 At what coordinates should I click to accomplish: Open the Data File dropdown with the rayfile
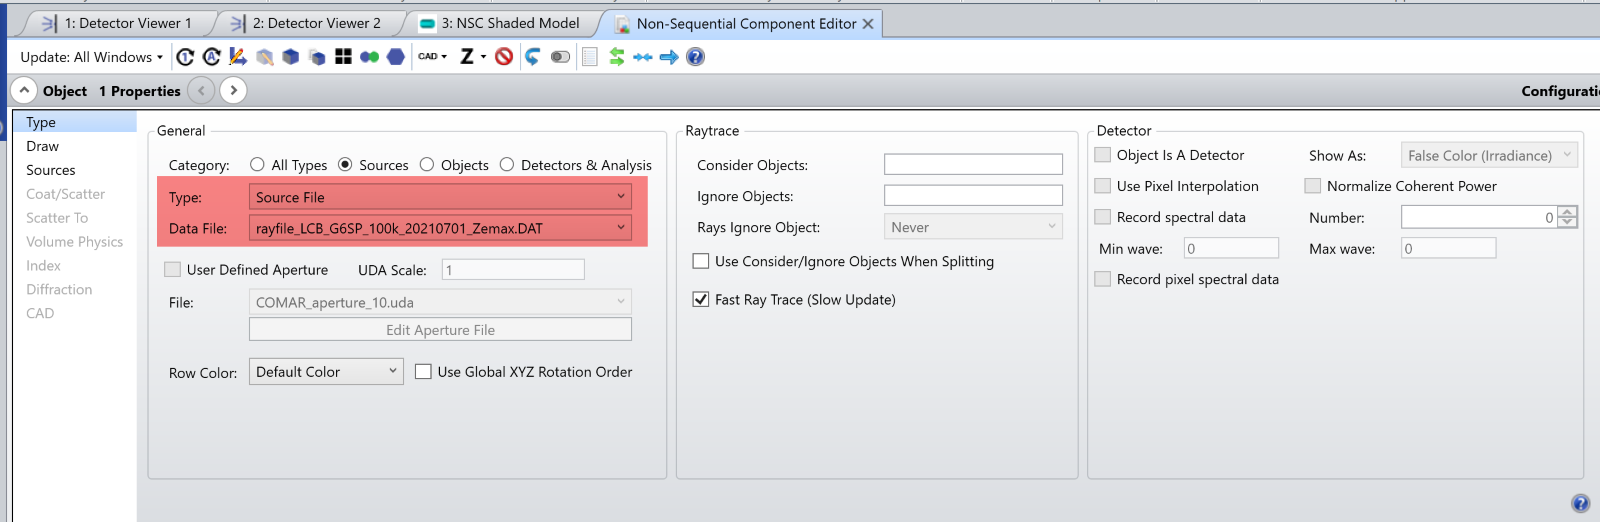click(x=440, y=228)
